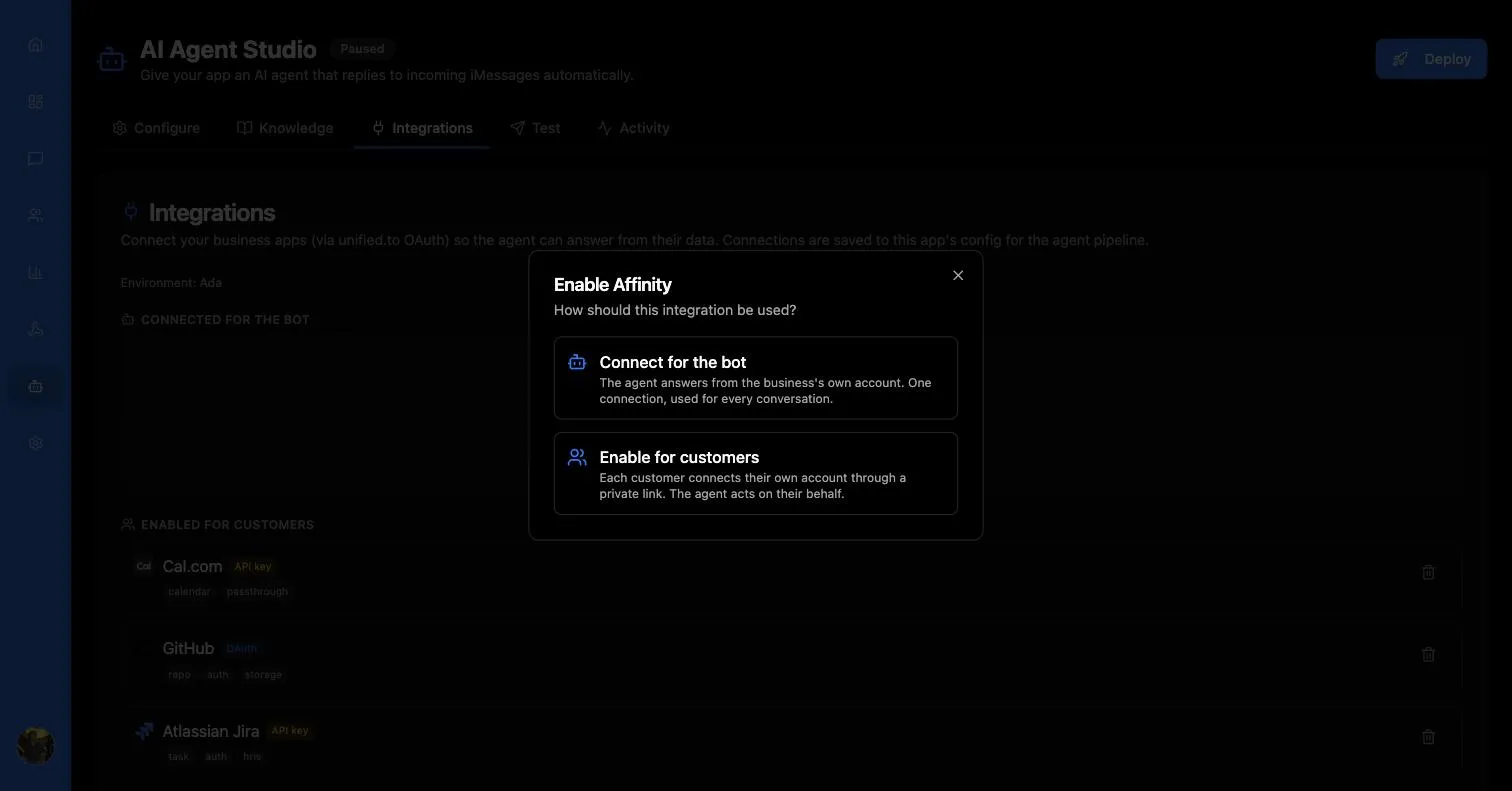Image resolution: width=1512 pixels, height=791 pixels.
Task: Click the storage tag under GitHub
Action: click(x=263, y=674)
